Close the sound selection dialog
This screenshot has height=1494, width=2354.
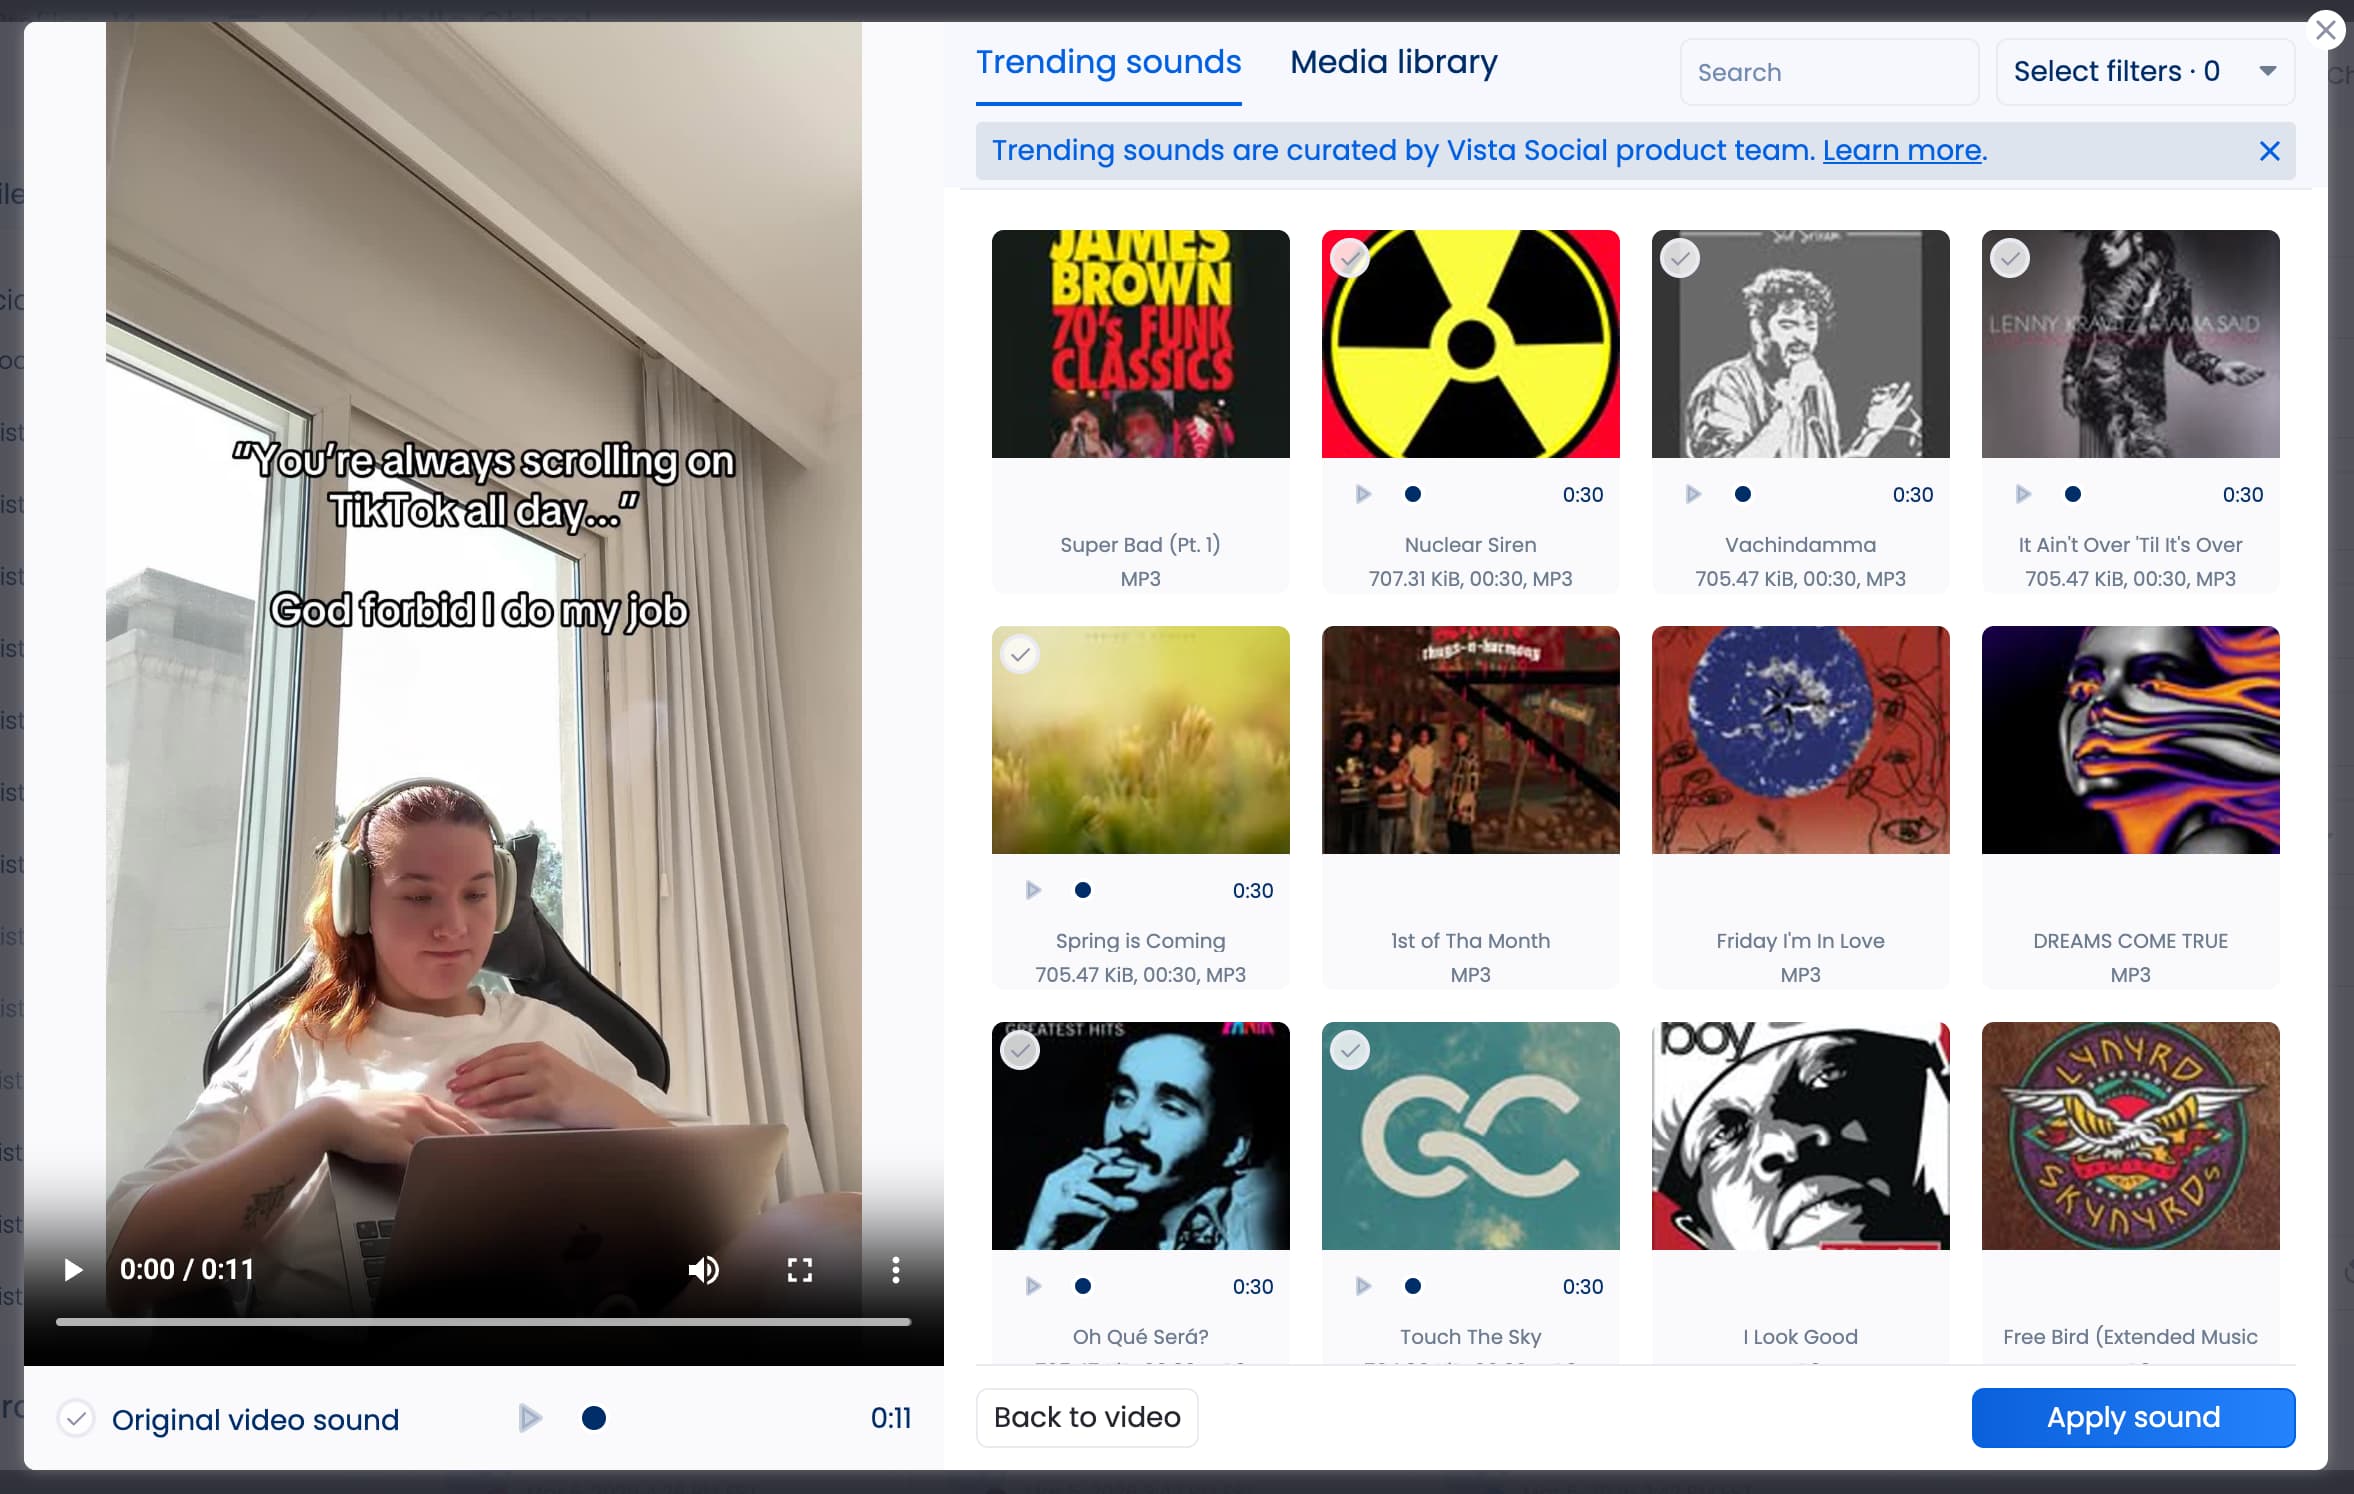(2326, 29)
